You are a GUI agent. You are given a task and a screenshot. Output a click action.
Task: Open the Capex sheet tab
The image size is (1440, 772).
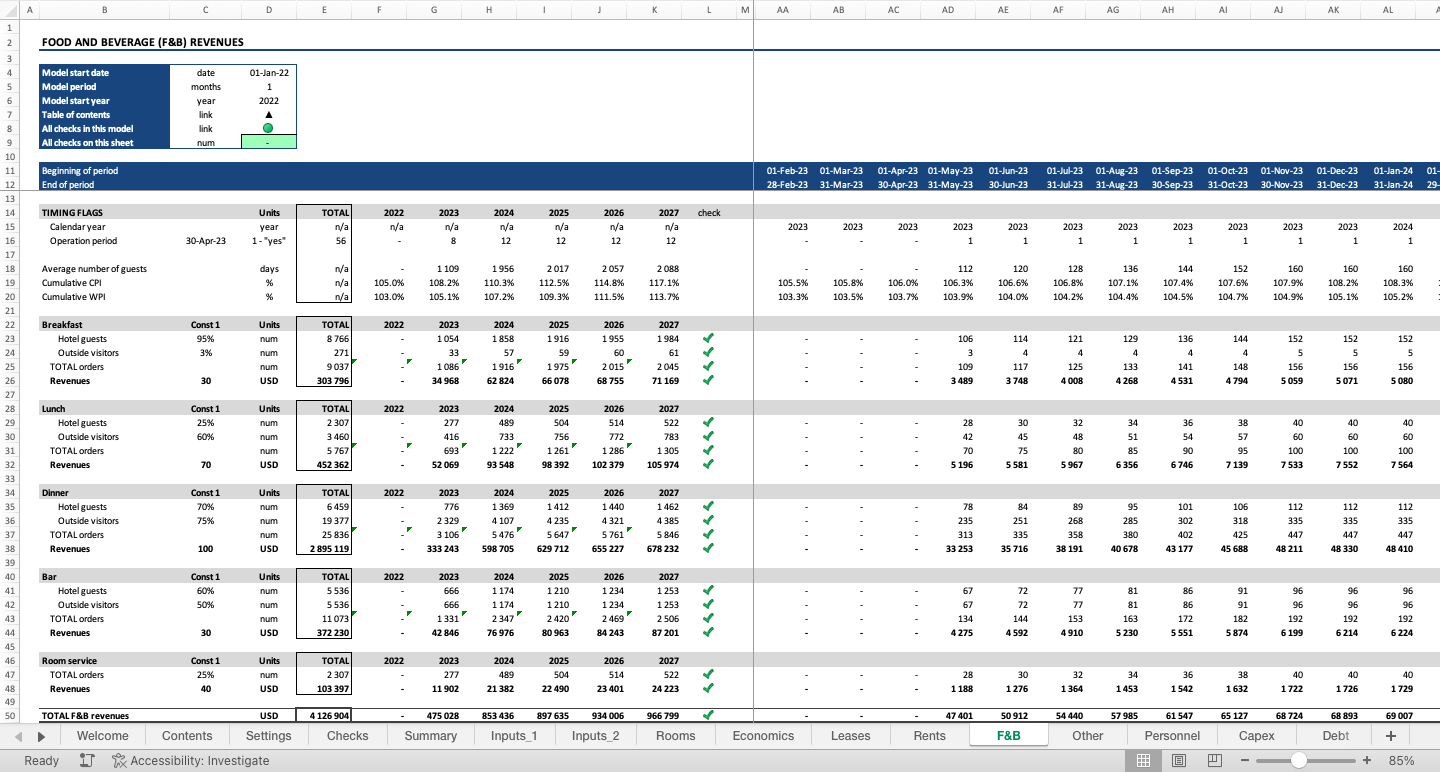click(x=1255, y=735)
